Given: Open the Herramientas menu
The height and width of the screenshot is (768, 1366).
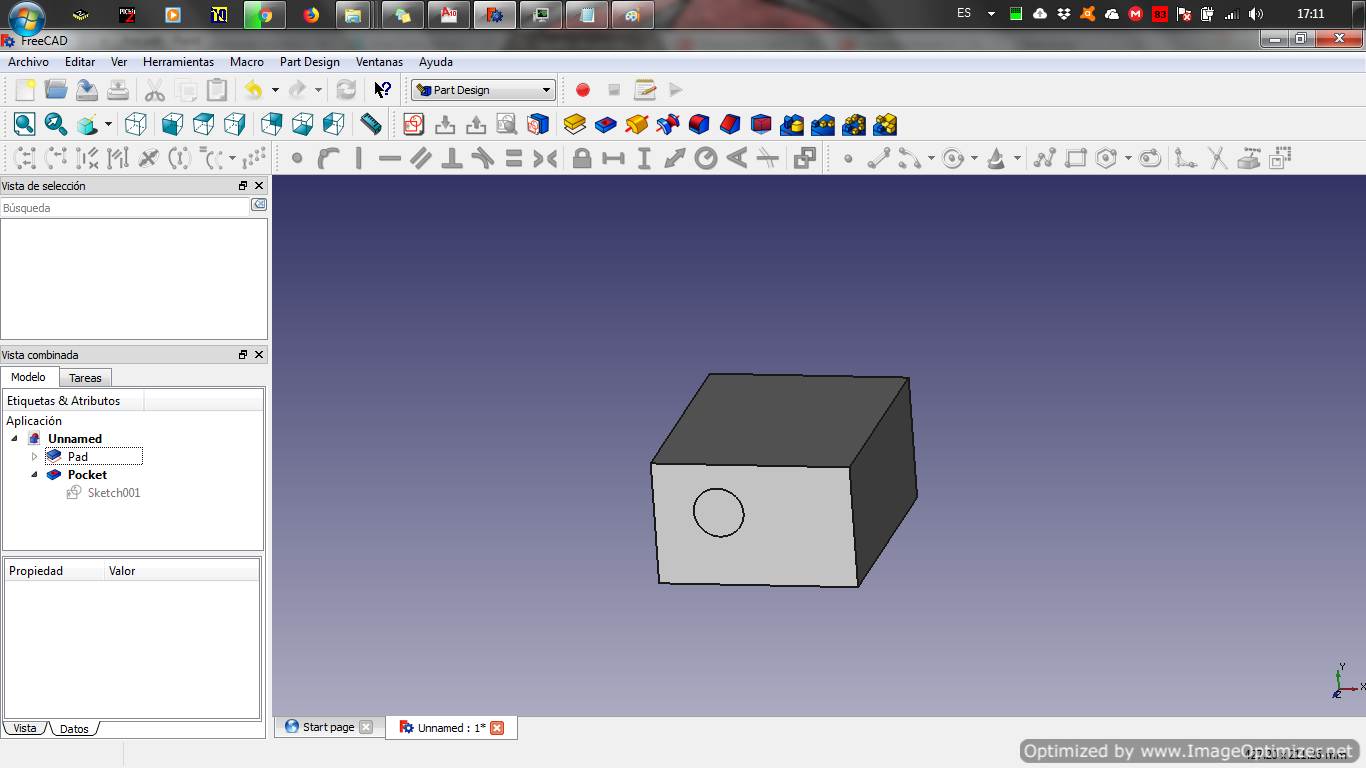Looking at the screenshot, I should [x=178, y=62].
